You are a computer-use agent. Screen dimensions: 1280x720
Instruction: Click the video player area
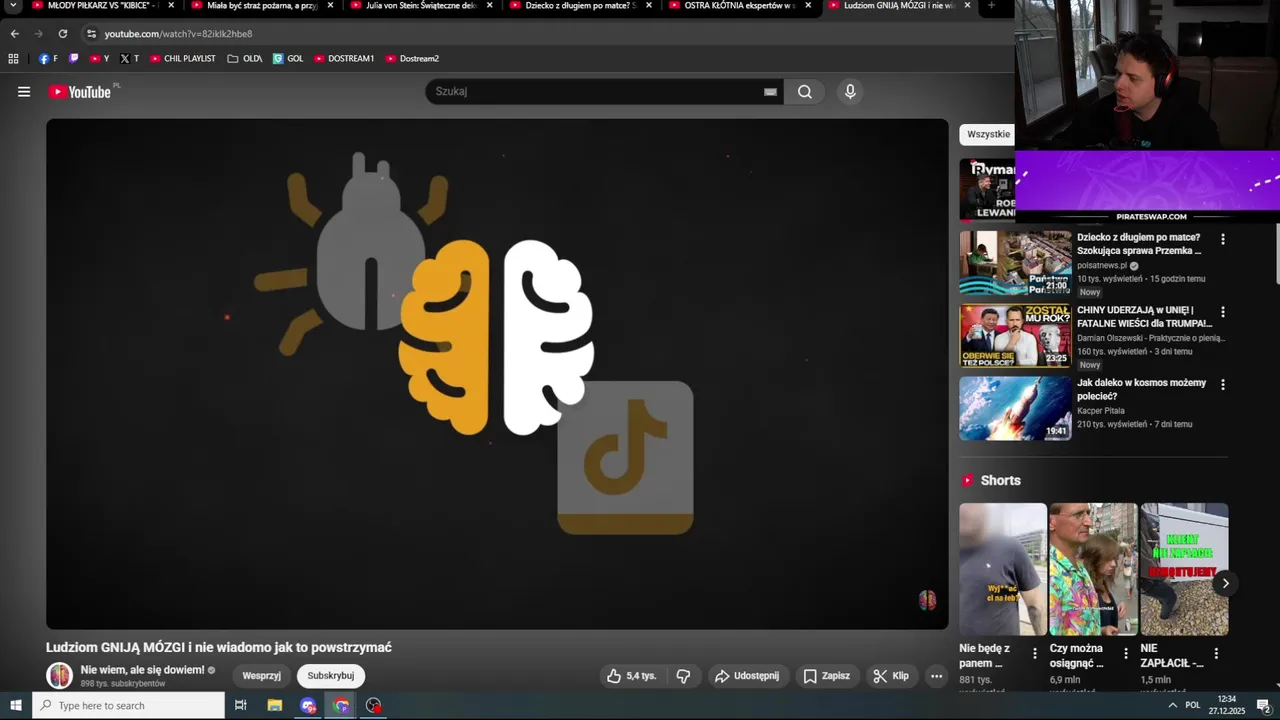coord(497,374)
